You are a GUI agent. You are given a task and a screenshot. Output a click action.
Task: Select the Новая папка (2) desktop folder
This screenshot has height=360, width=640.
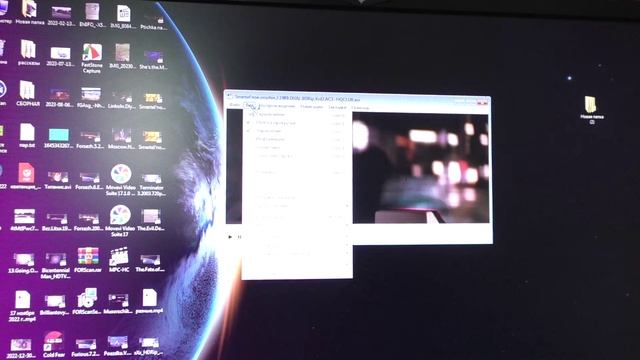tap(591, 109)
